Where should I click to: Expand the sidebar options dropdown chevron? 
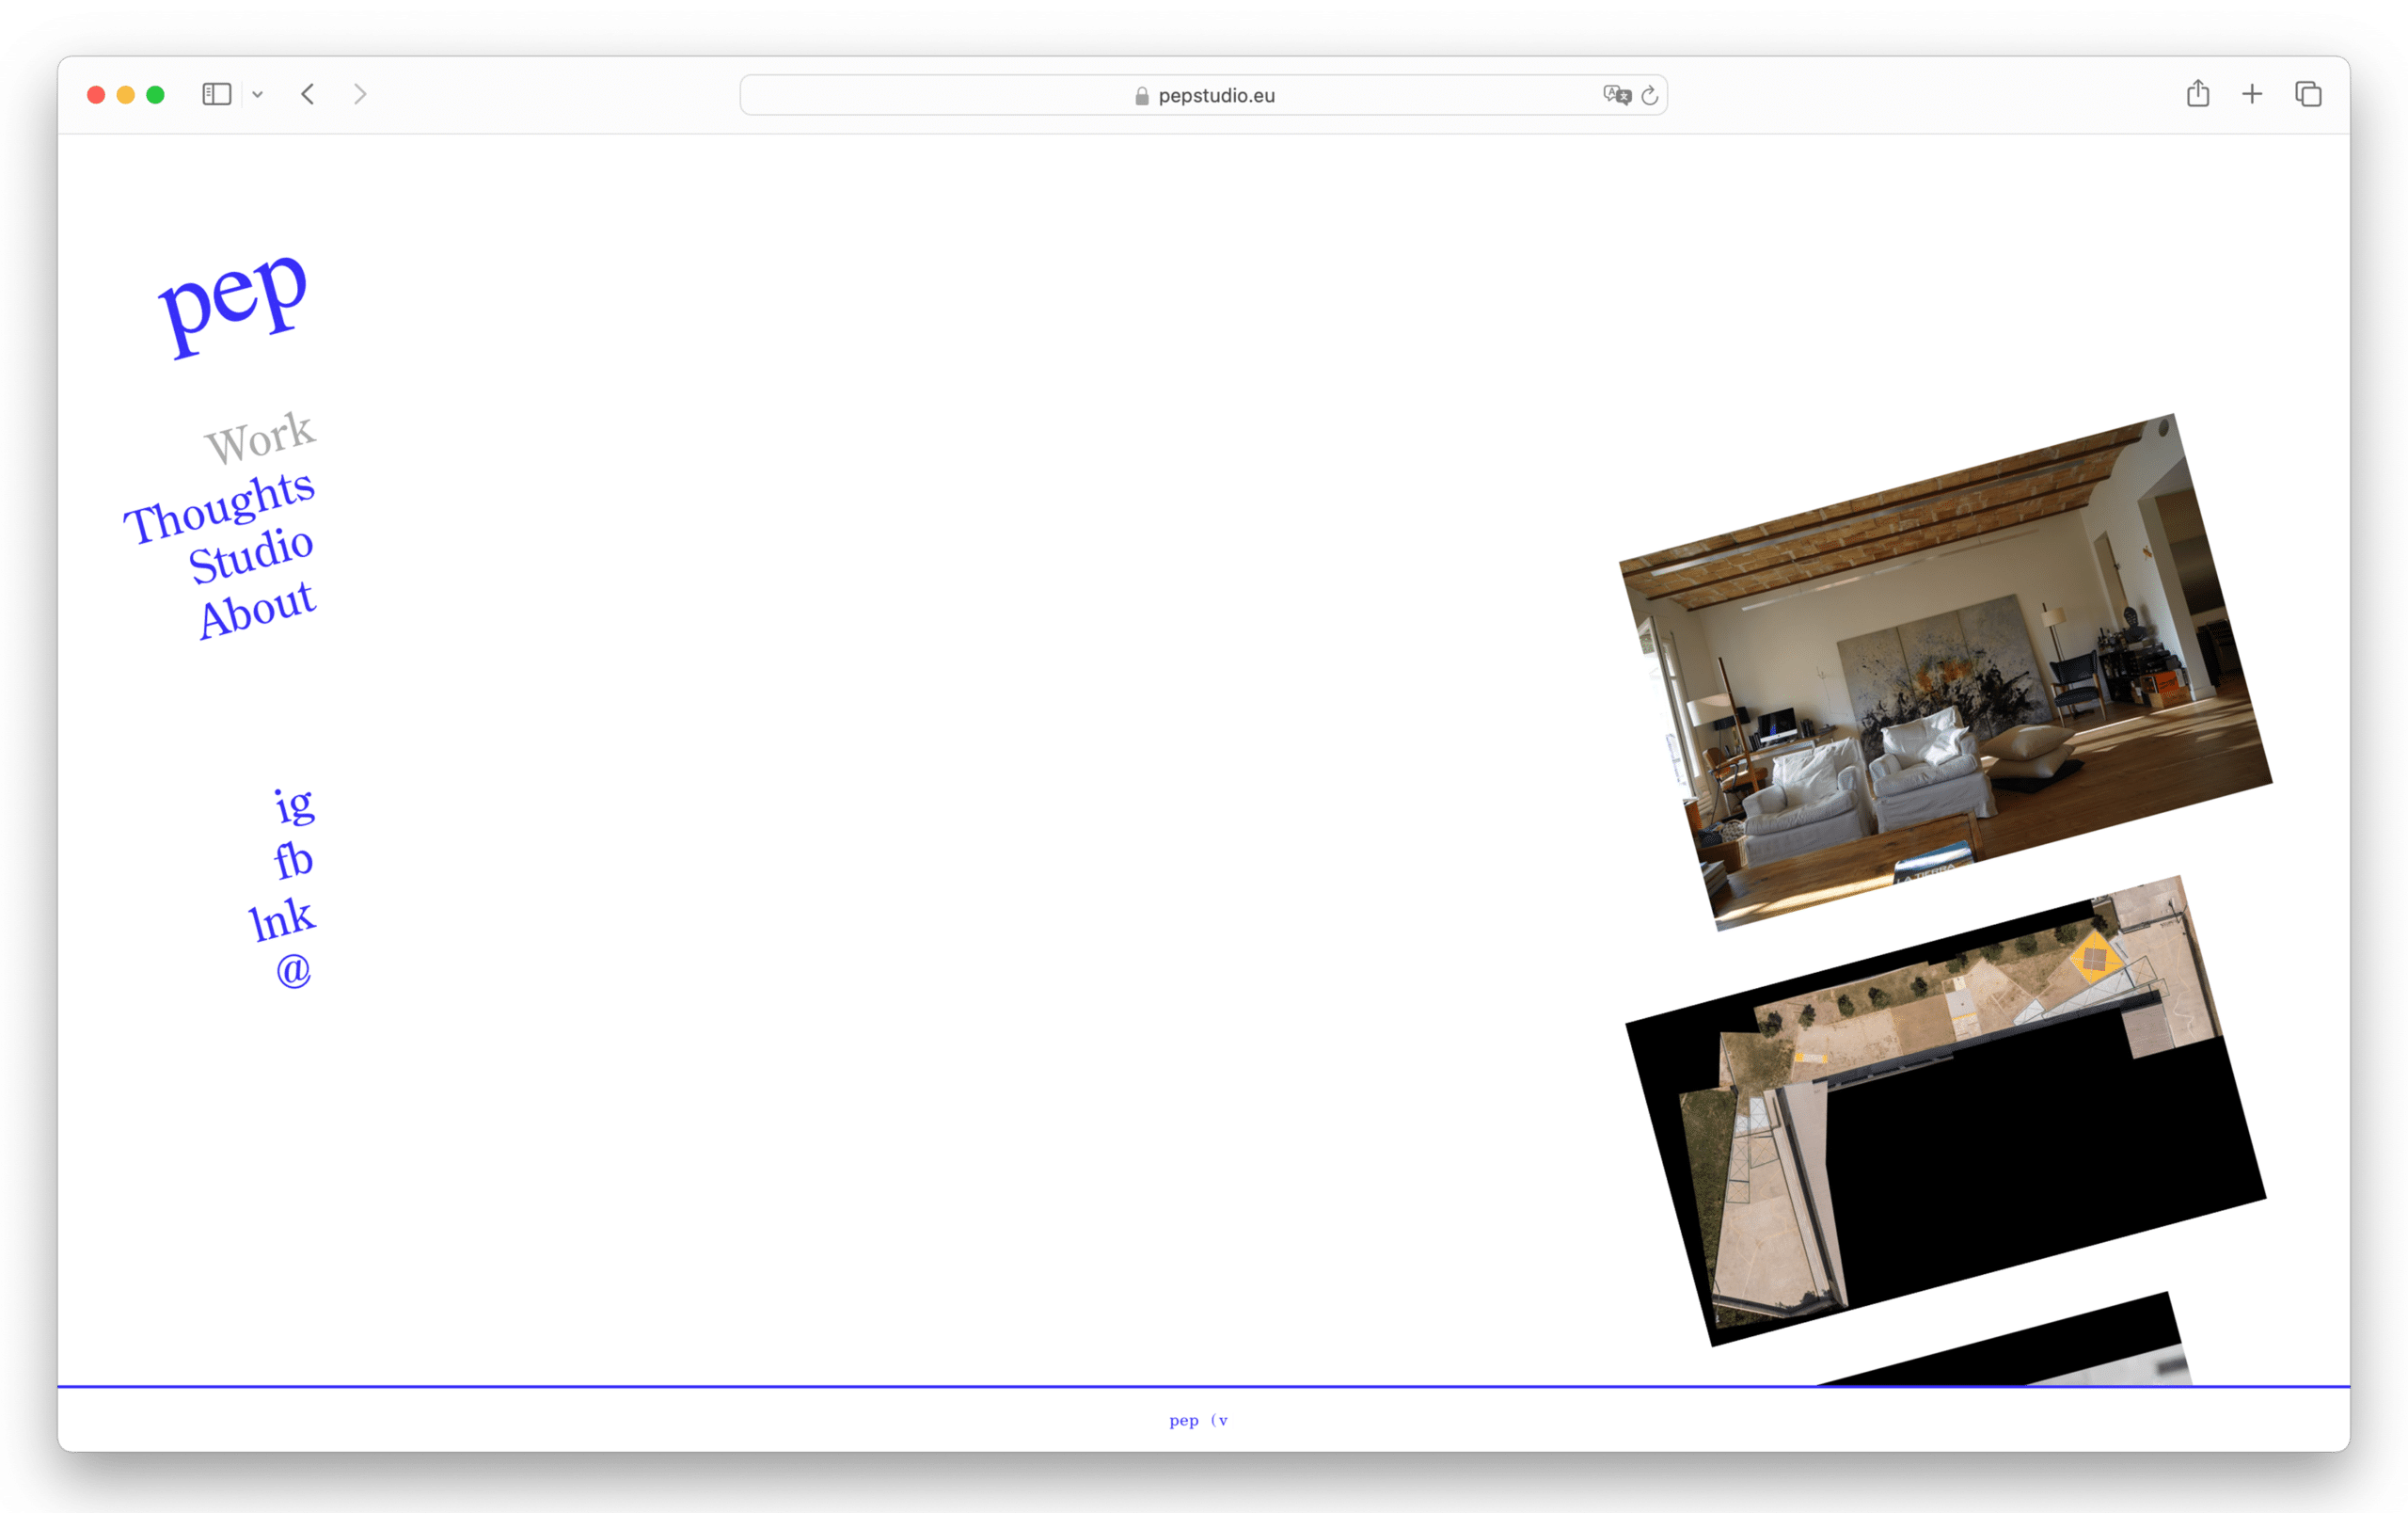257,95
